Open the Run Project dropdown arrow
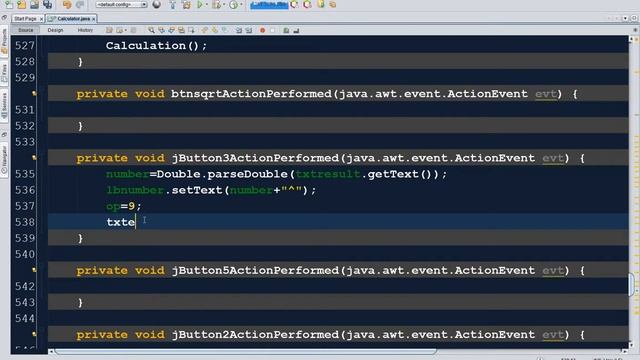The image size is (640, 360). coord(207,5)
